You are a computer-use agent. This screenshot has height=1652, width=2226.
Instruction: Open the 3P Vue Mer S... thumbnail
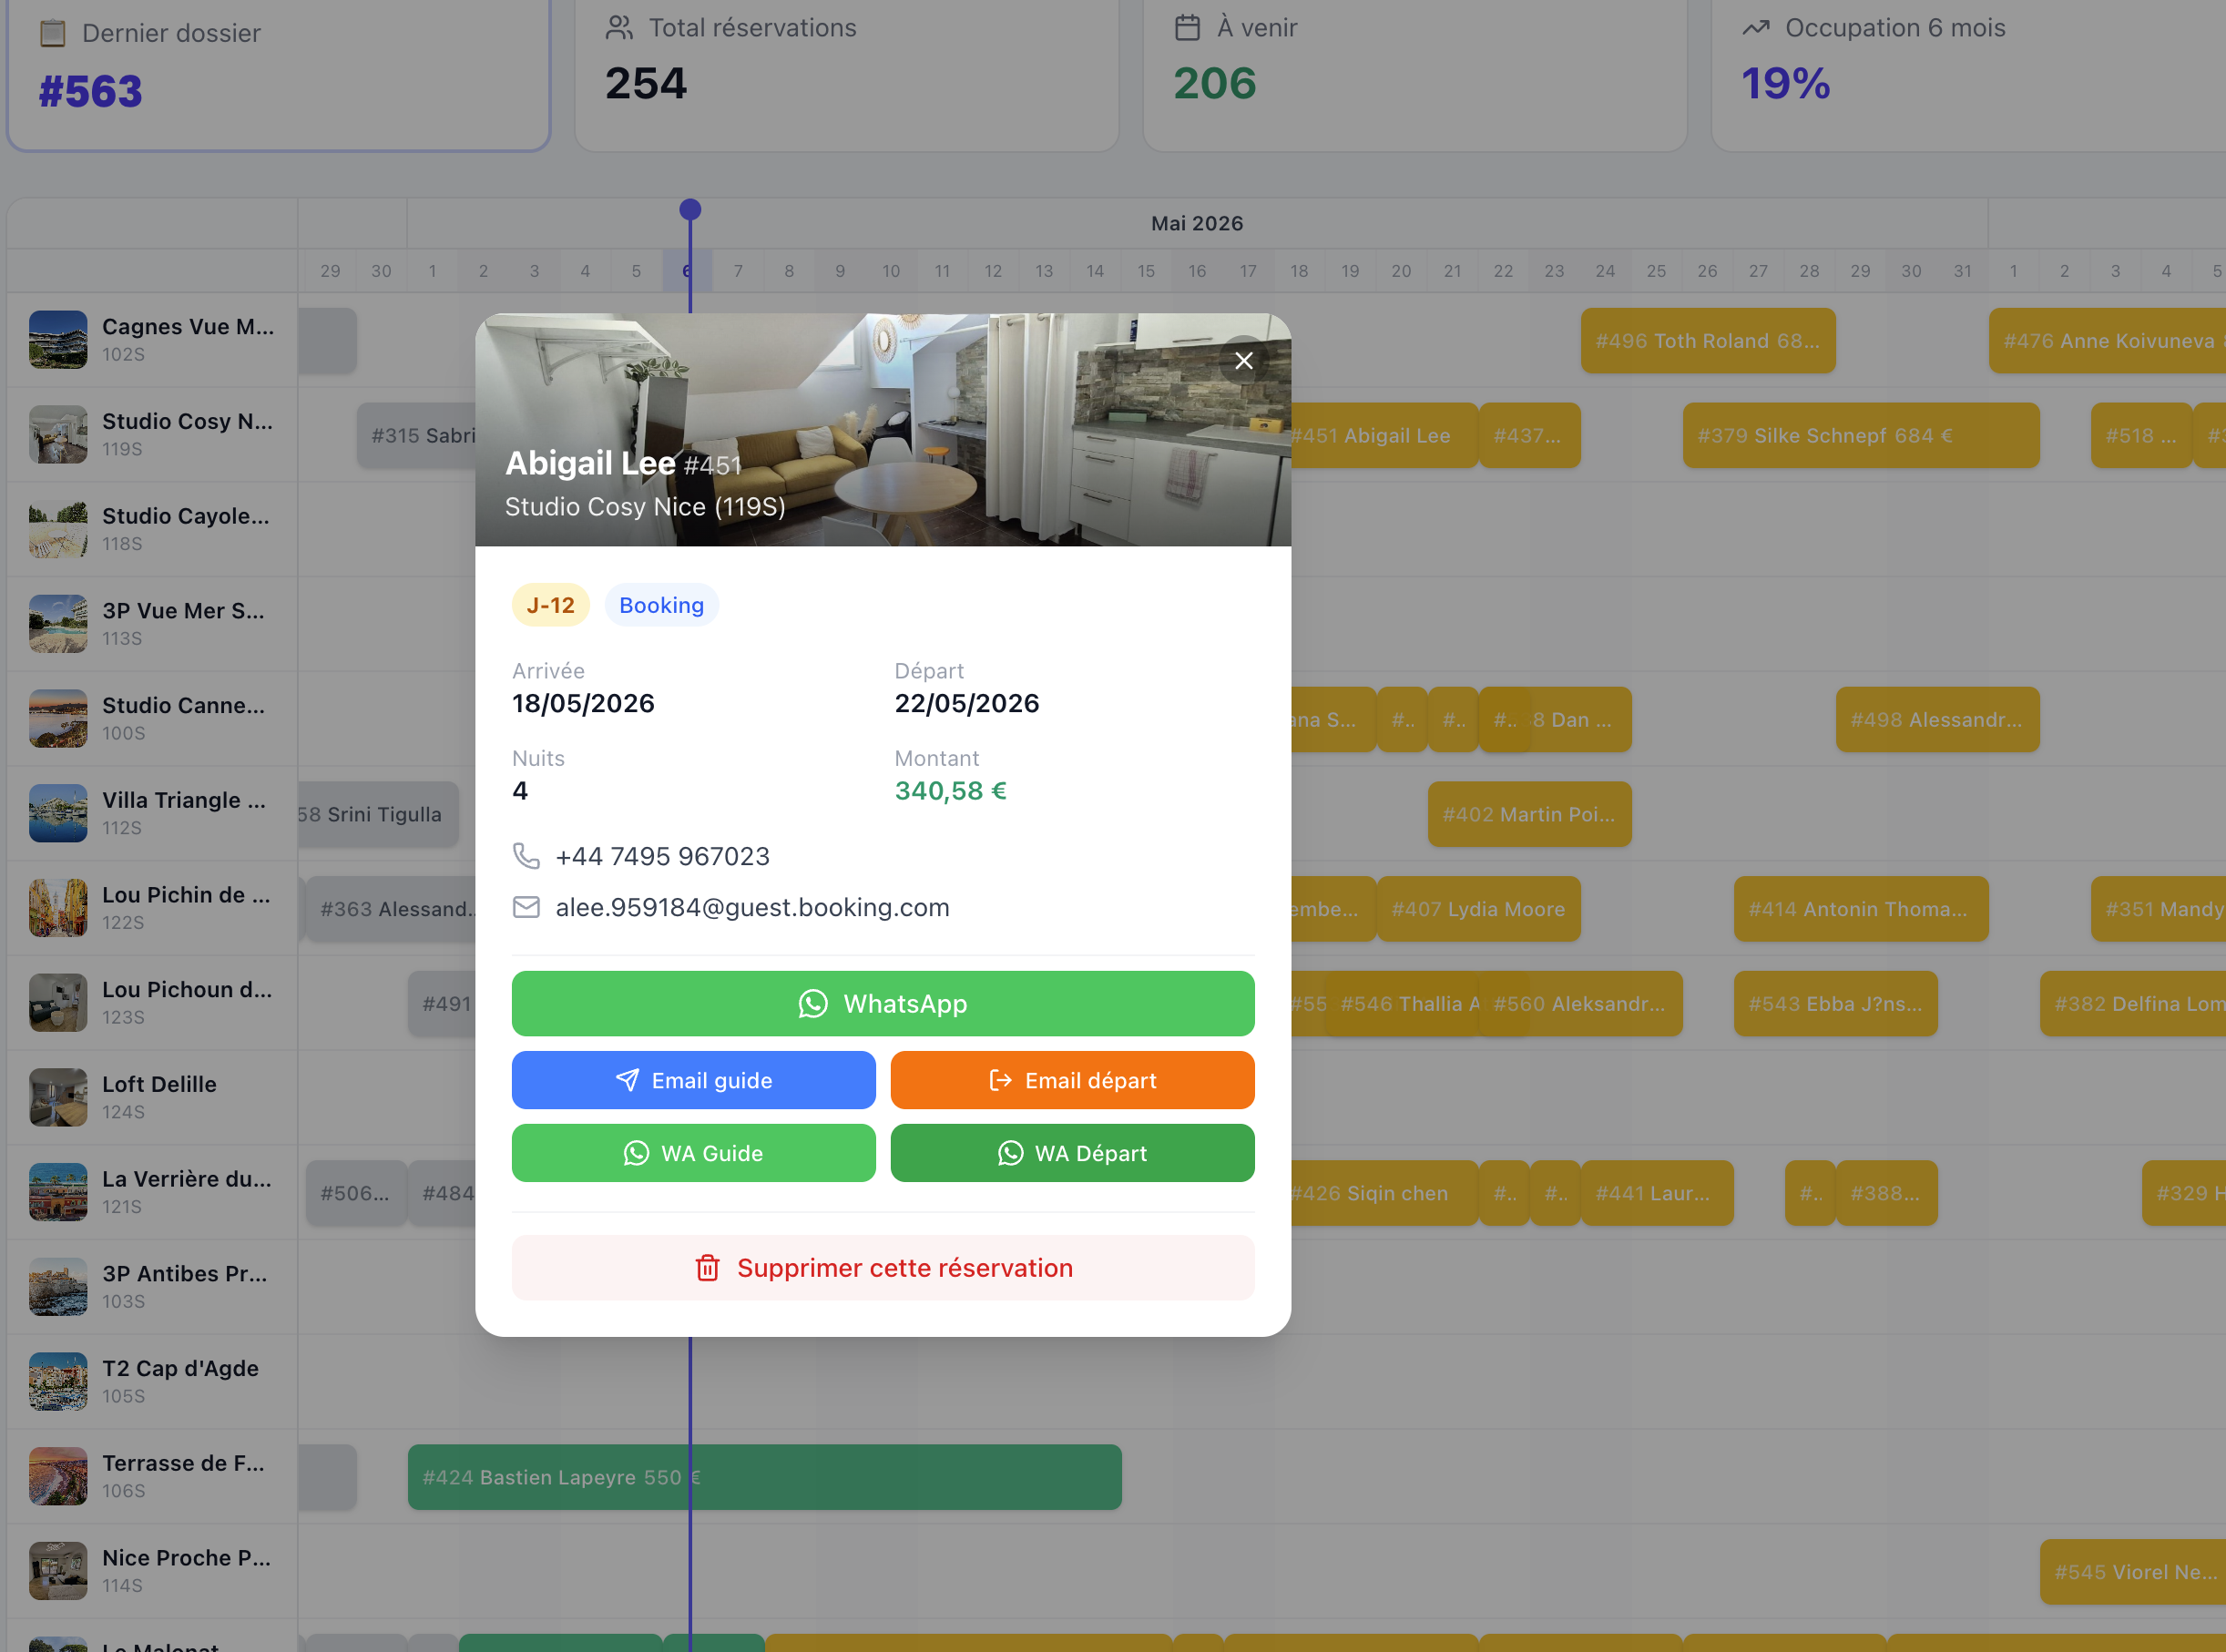click(58, 623)
